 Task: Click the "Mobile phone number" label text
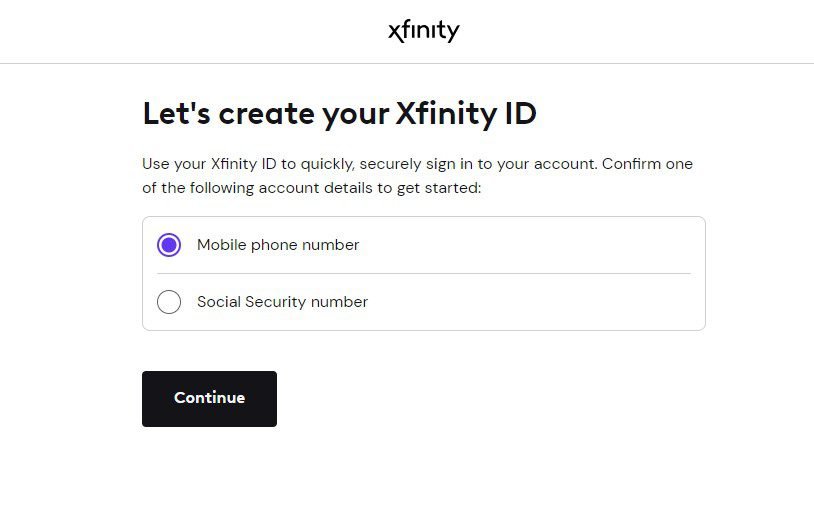coord(277,245)
